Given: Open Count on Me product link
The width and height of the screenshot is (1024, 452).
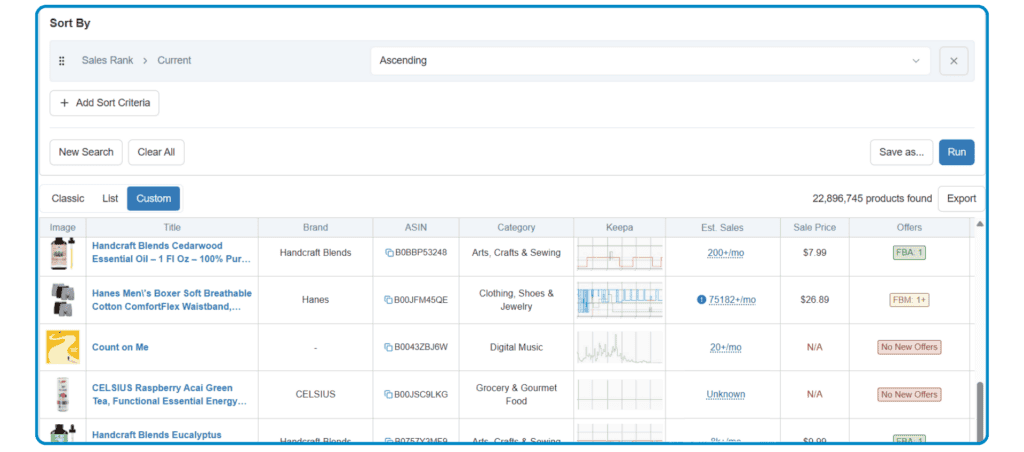Looking at the screenshot, I should coord(120,347).
